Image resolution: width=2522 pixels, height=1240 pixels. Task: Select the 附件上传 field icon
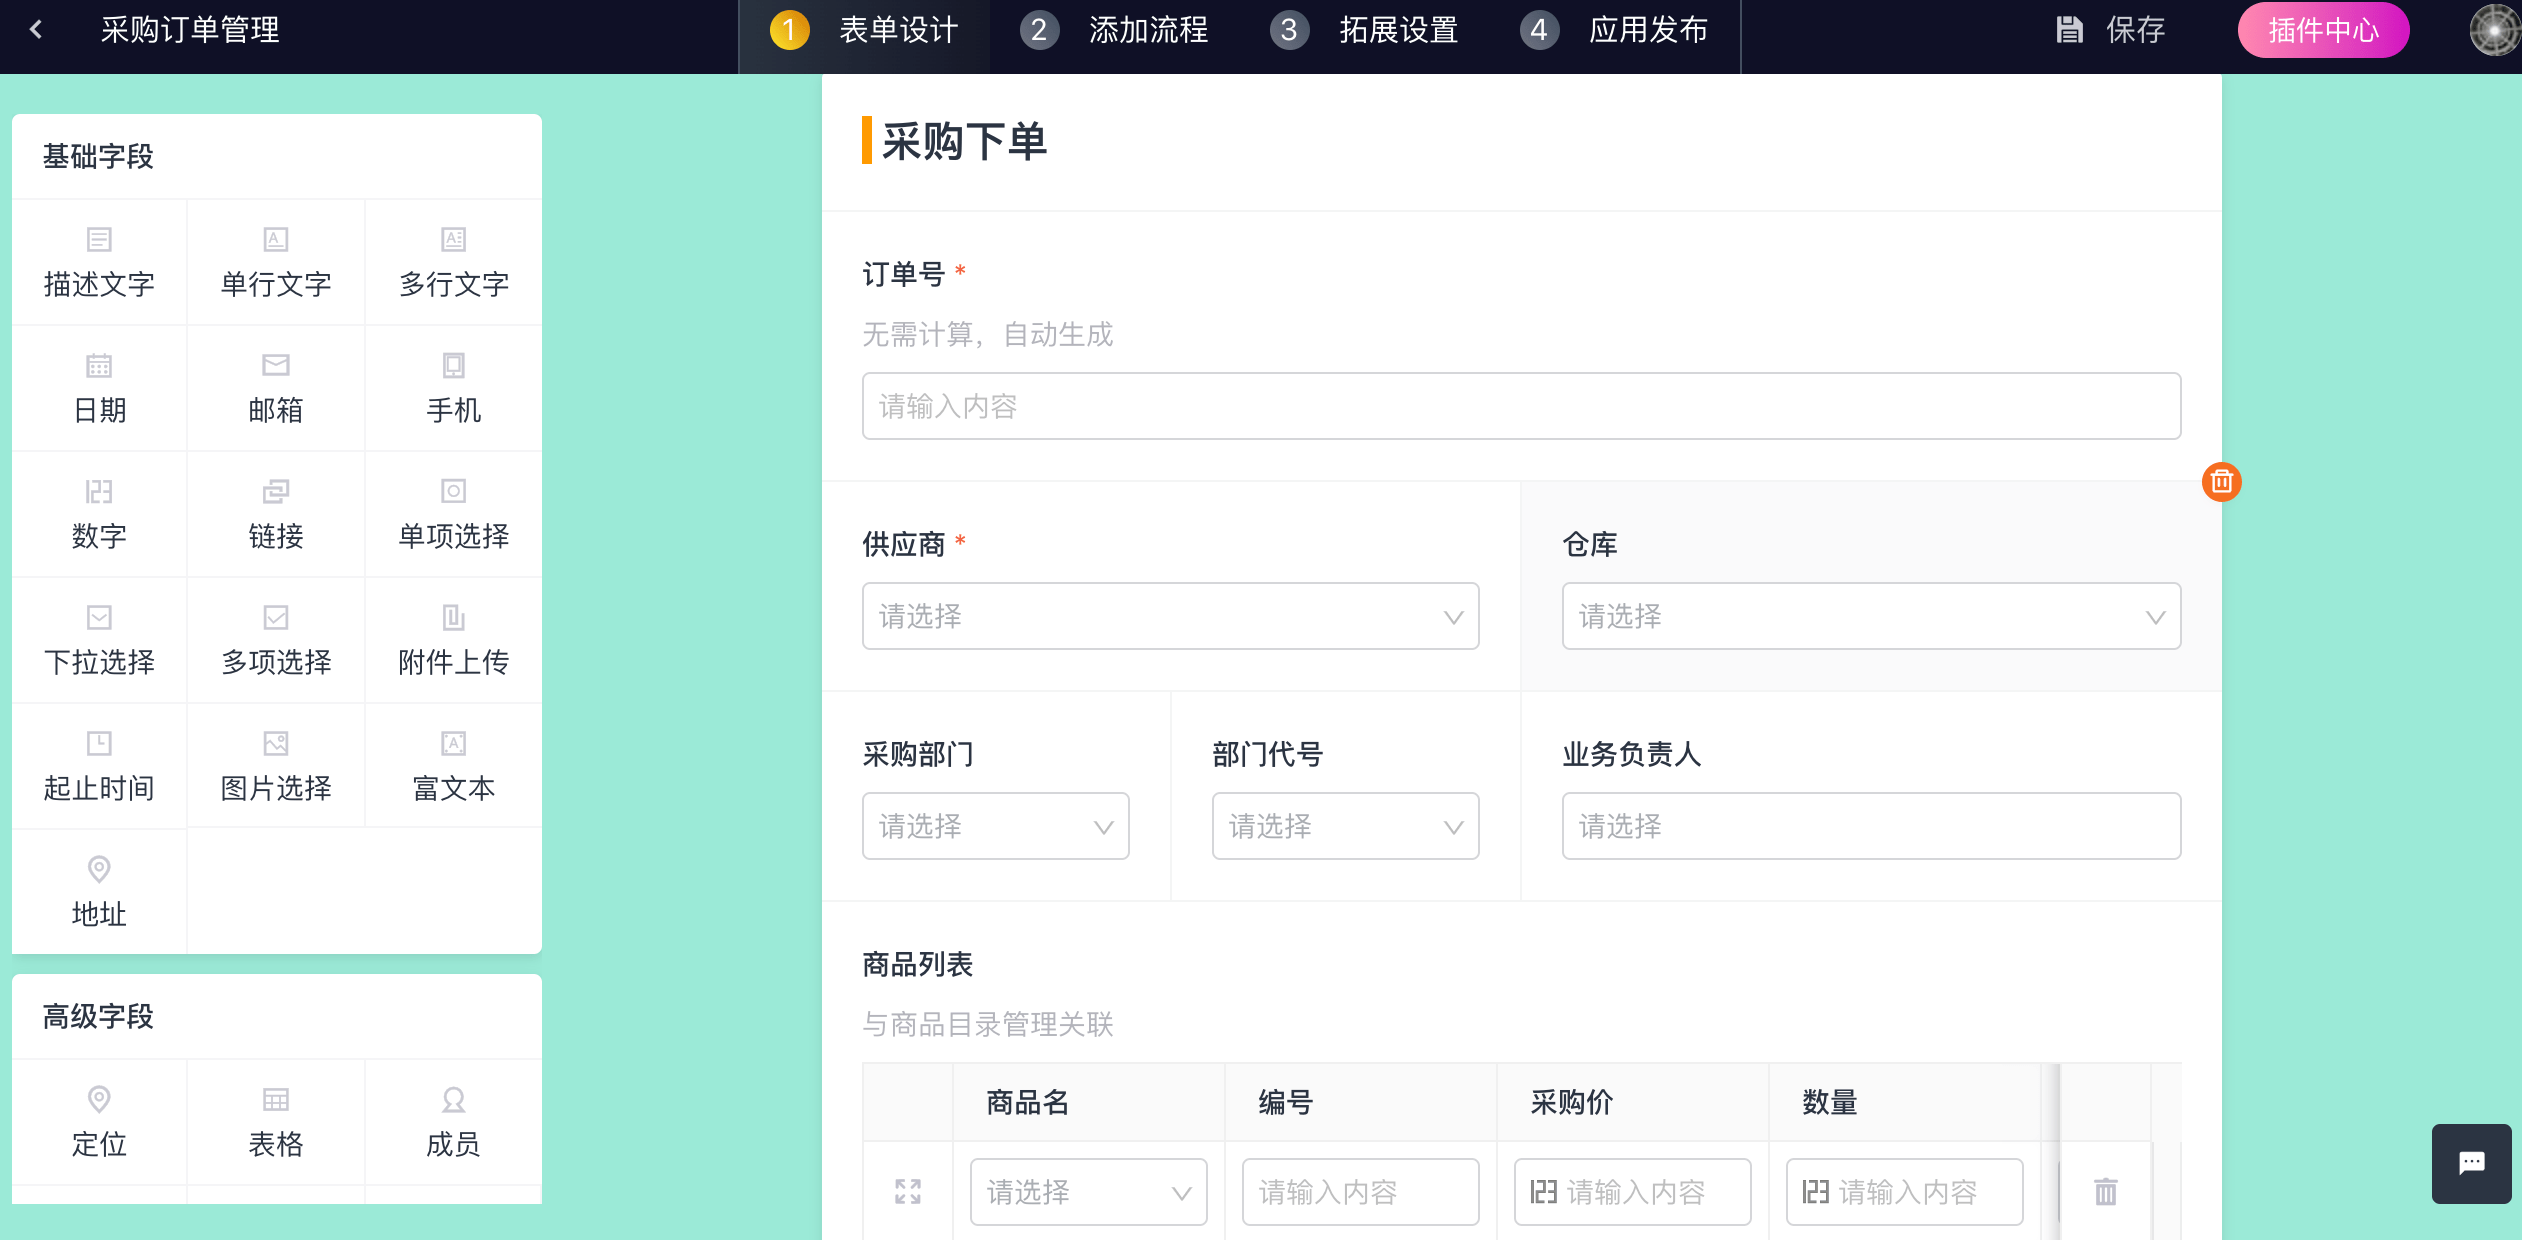point(453,618)
